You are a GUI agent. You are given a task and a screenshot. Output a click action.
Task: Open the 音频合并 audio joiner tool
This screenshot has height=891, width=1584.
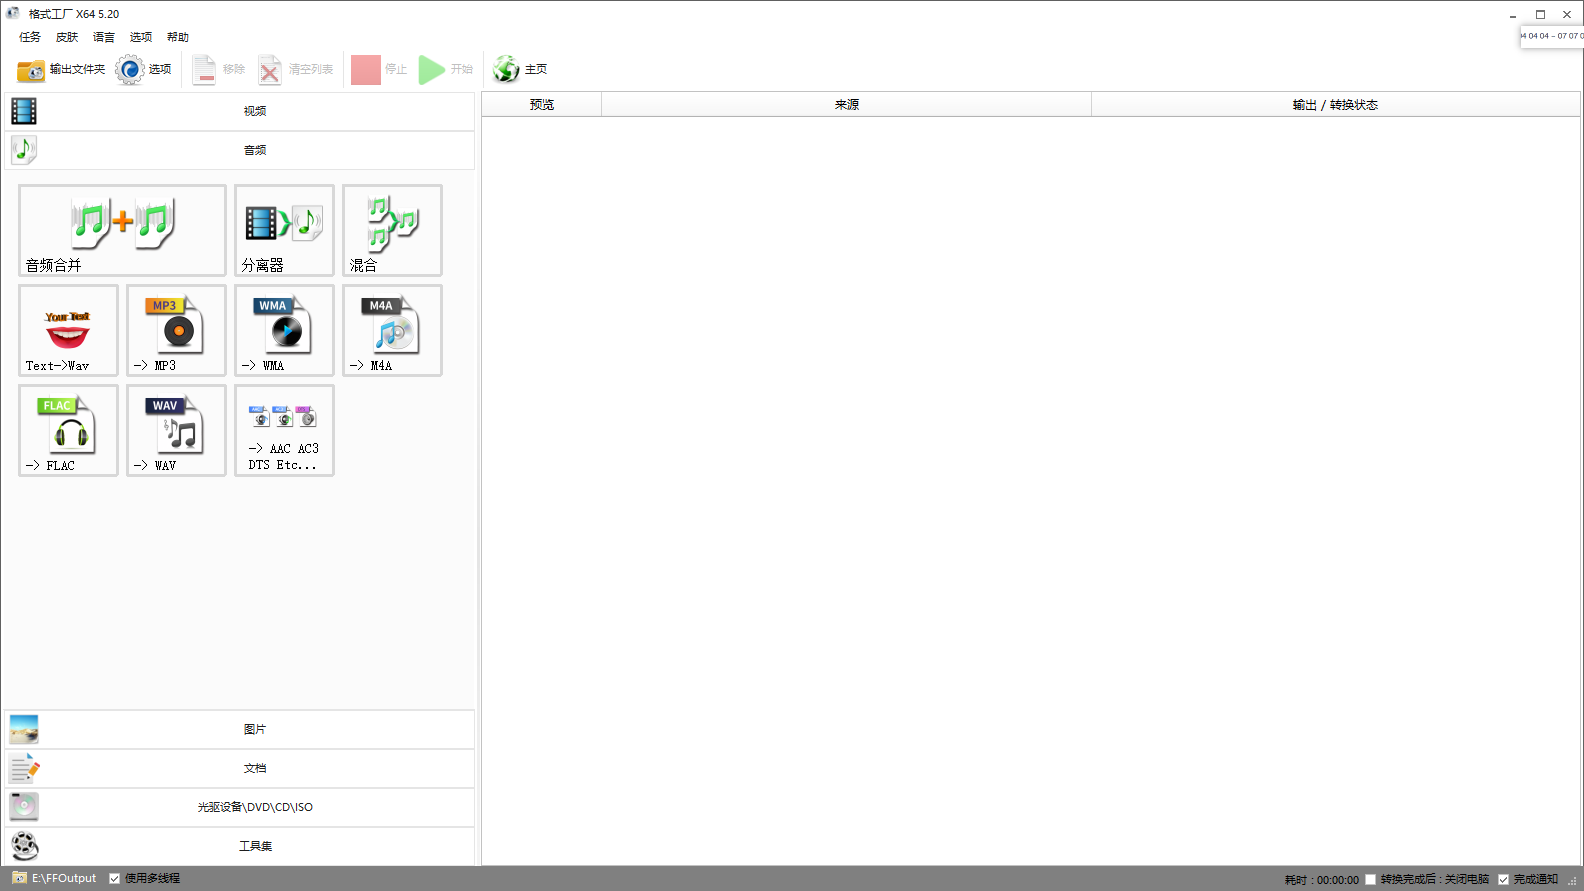pos(122,230)
